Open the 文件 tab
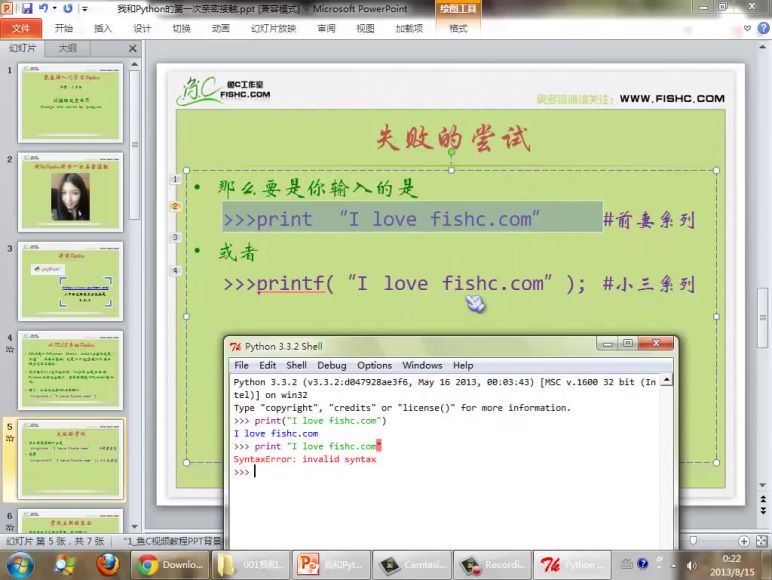This screenshot has height=580, width=772. (21, 28)
